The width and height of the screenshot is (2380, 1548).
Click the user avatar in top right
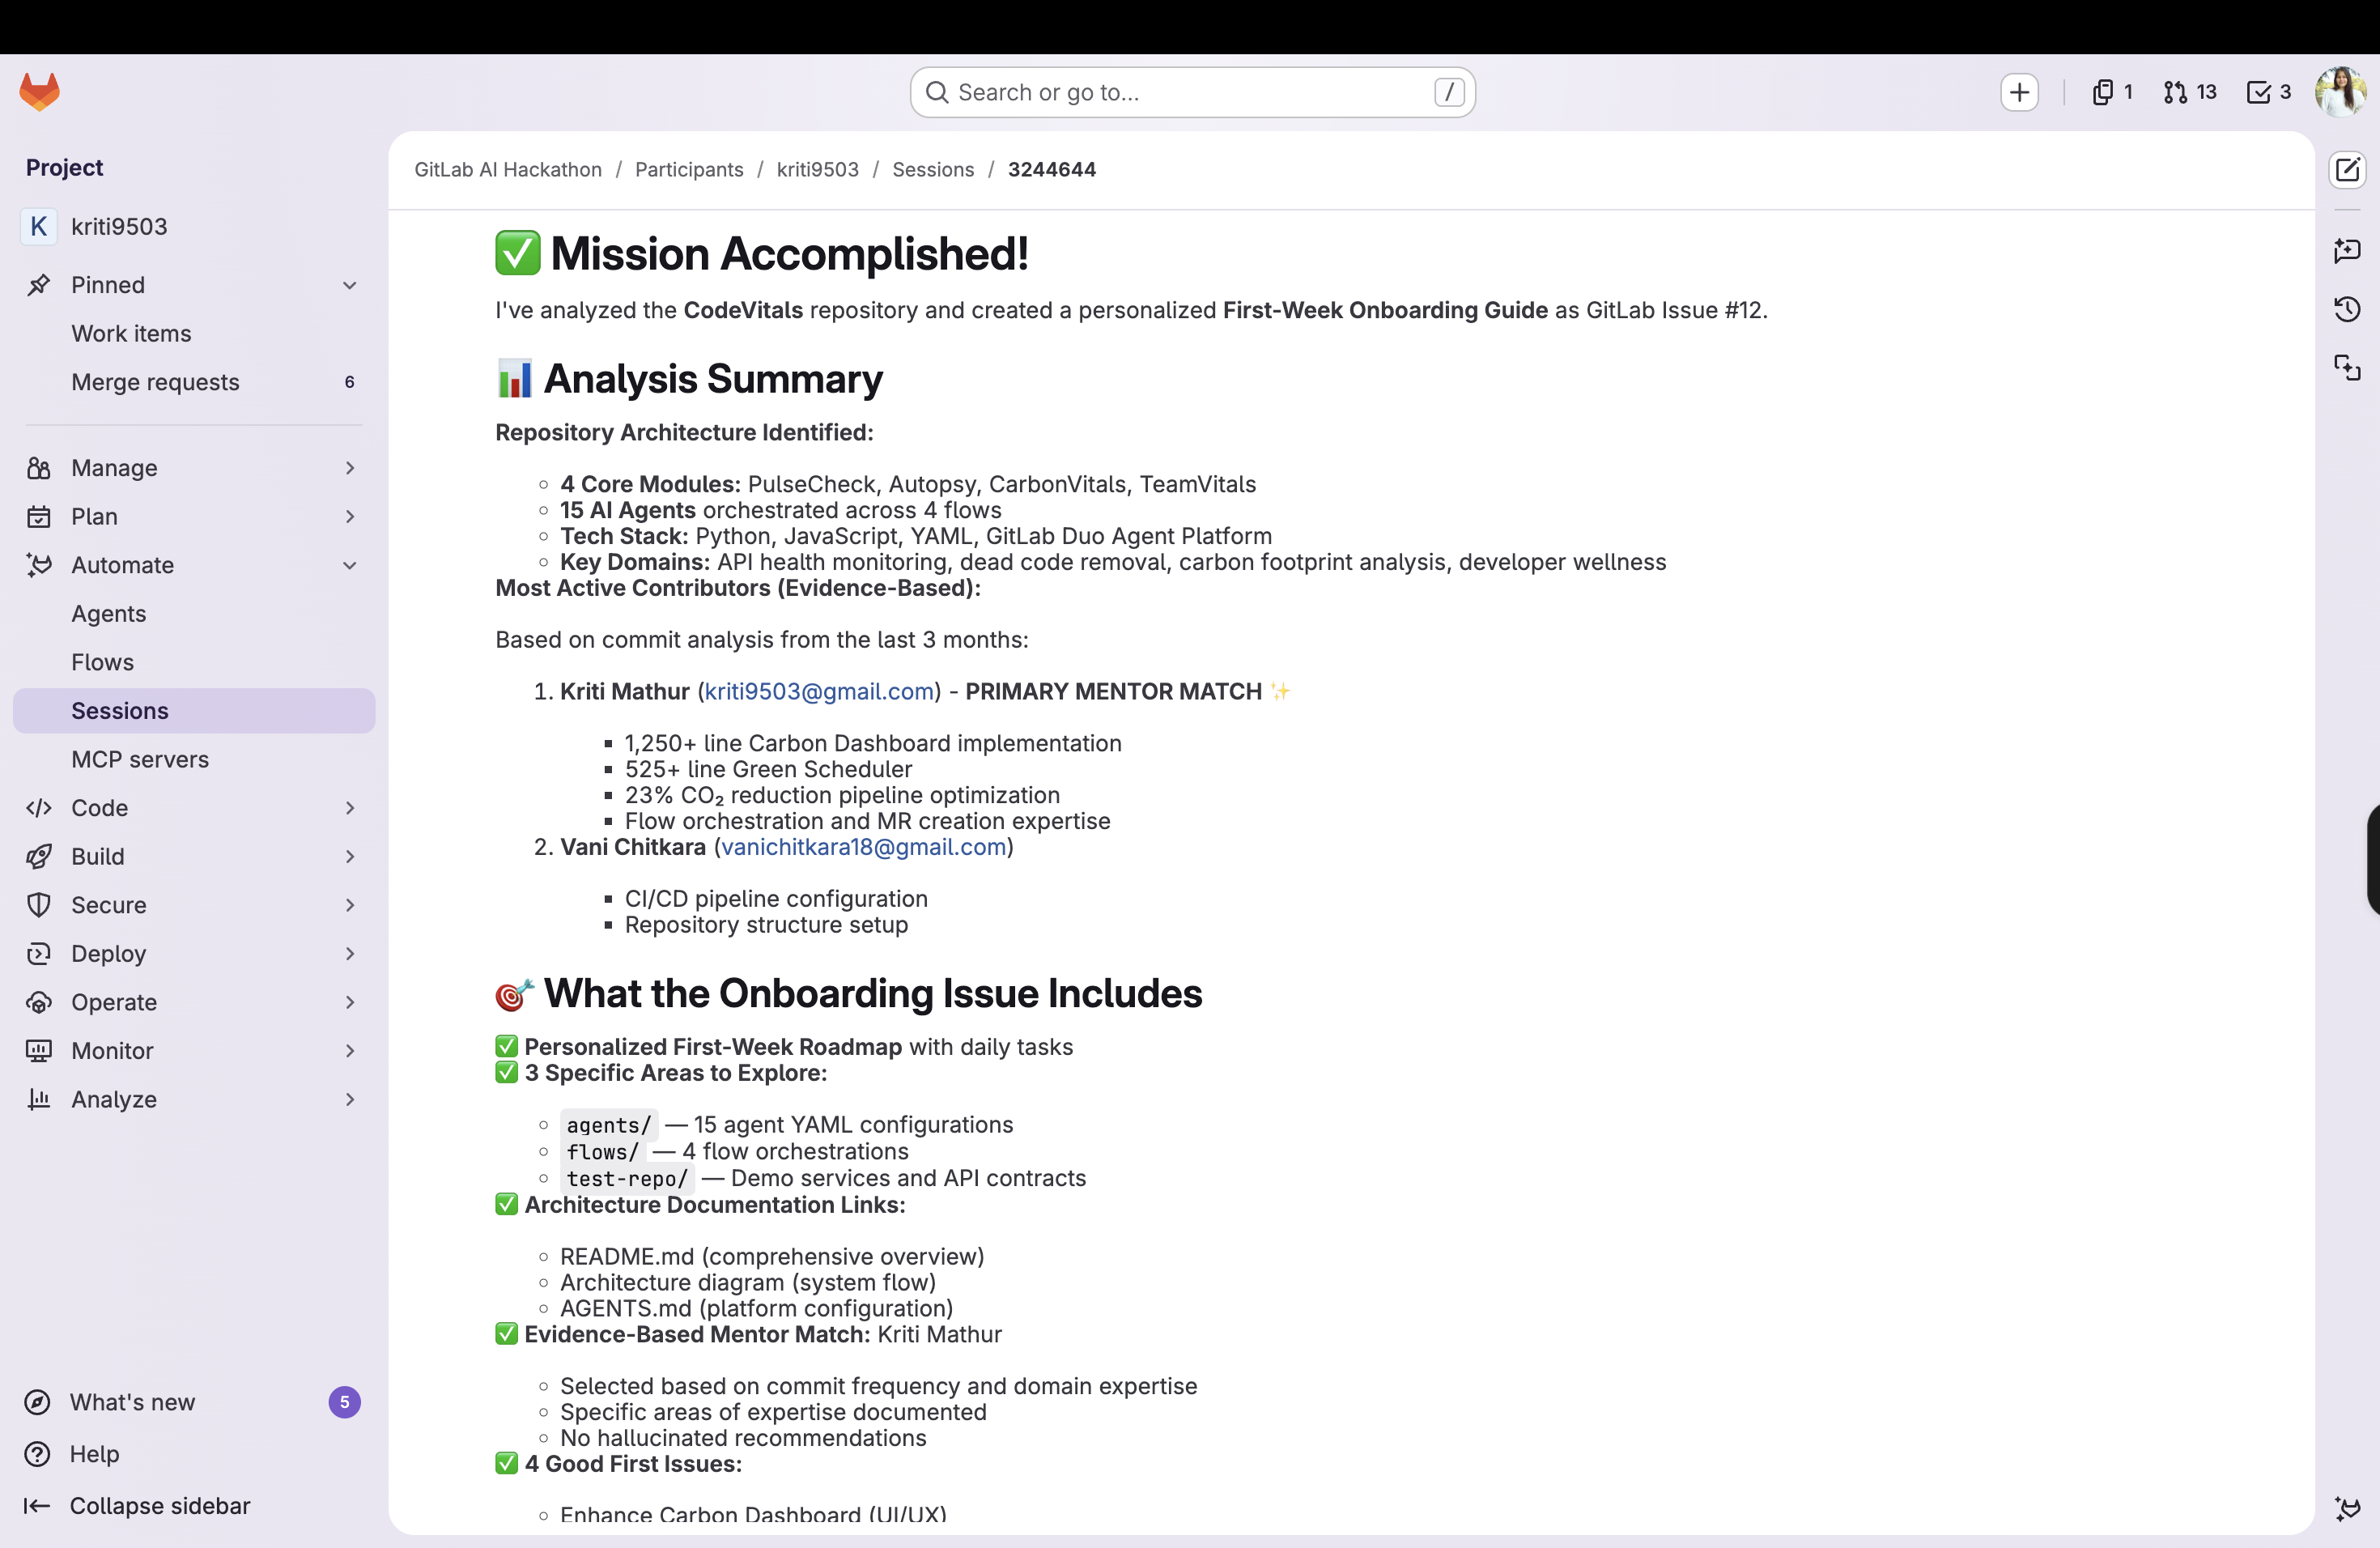[x=2340, y=92]
